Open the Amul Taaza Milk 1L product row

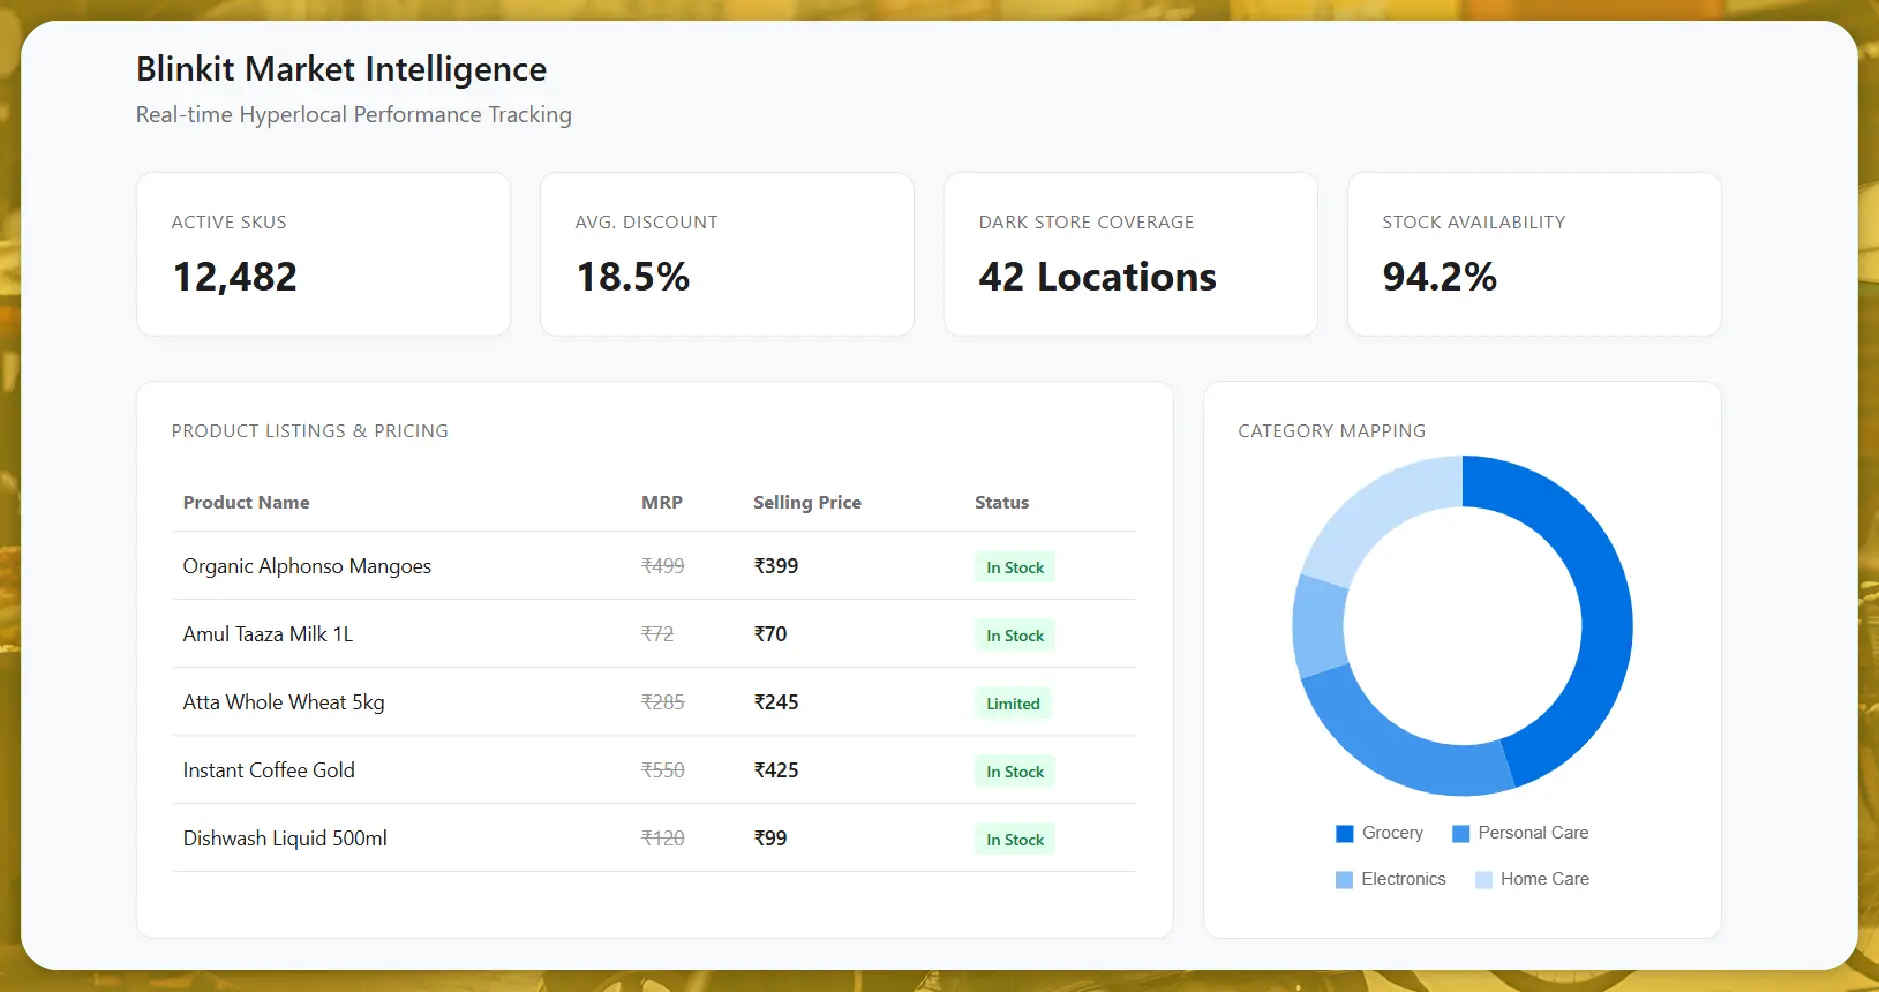point(267,633)
